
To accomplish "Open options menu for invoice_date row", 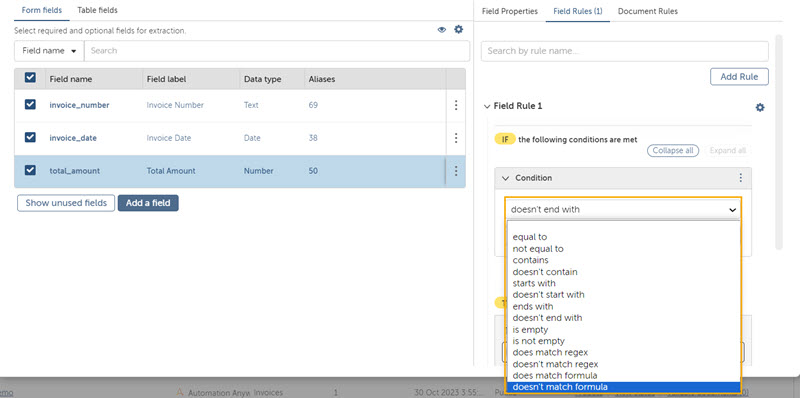I will tap(456, 138).
